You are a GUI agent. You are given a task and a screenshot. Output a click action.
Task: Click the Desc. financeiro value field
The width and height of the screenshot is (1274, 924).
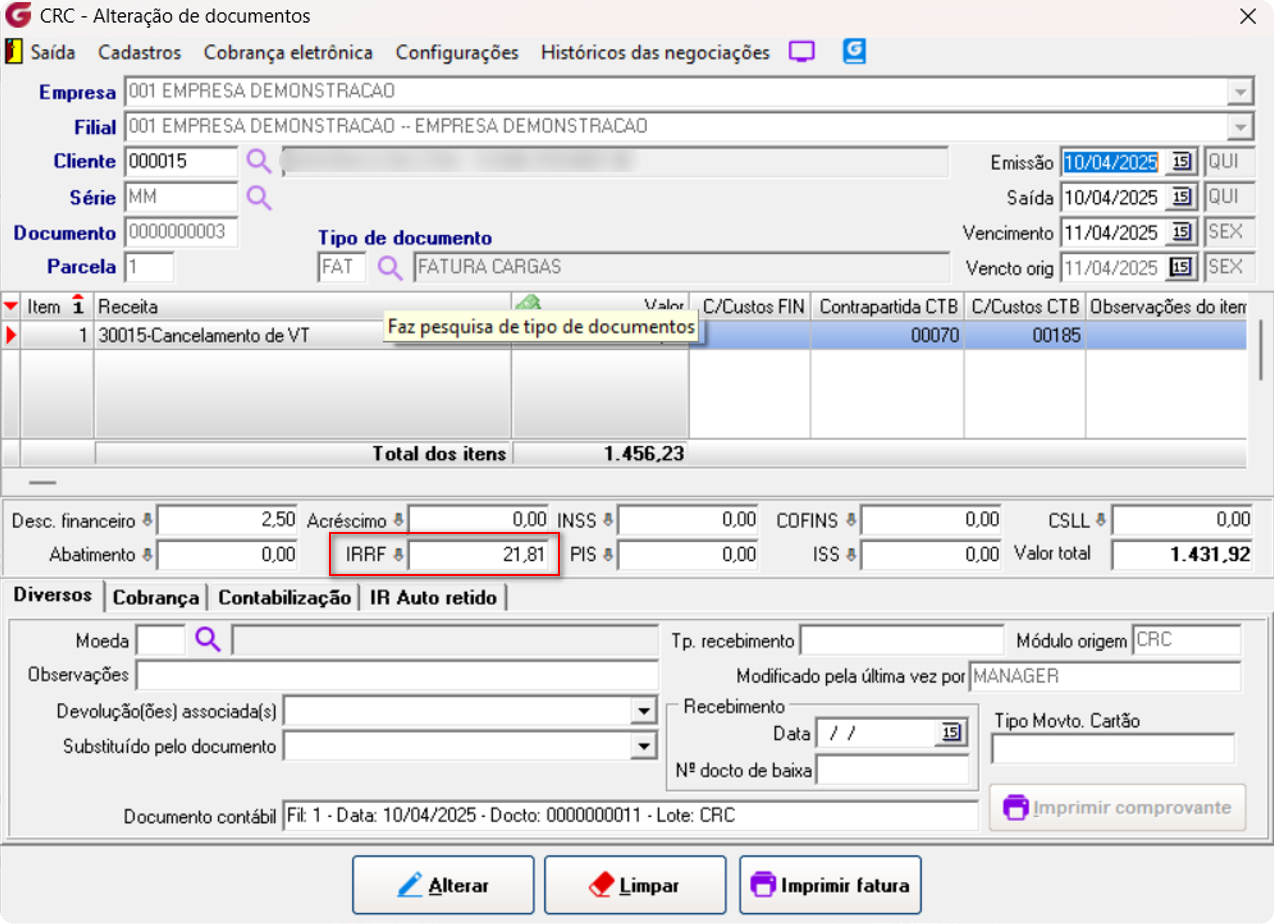(x=228, y=520)
